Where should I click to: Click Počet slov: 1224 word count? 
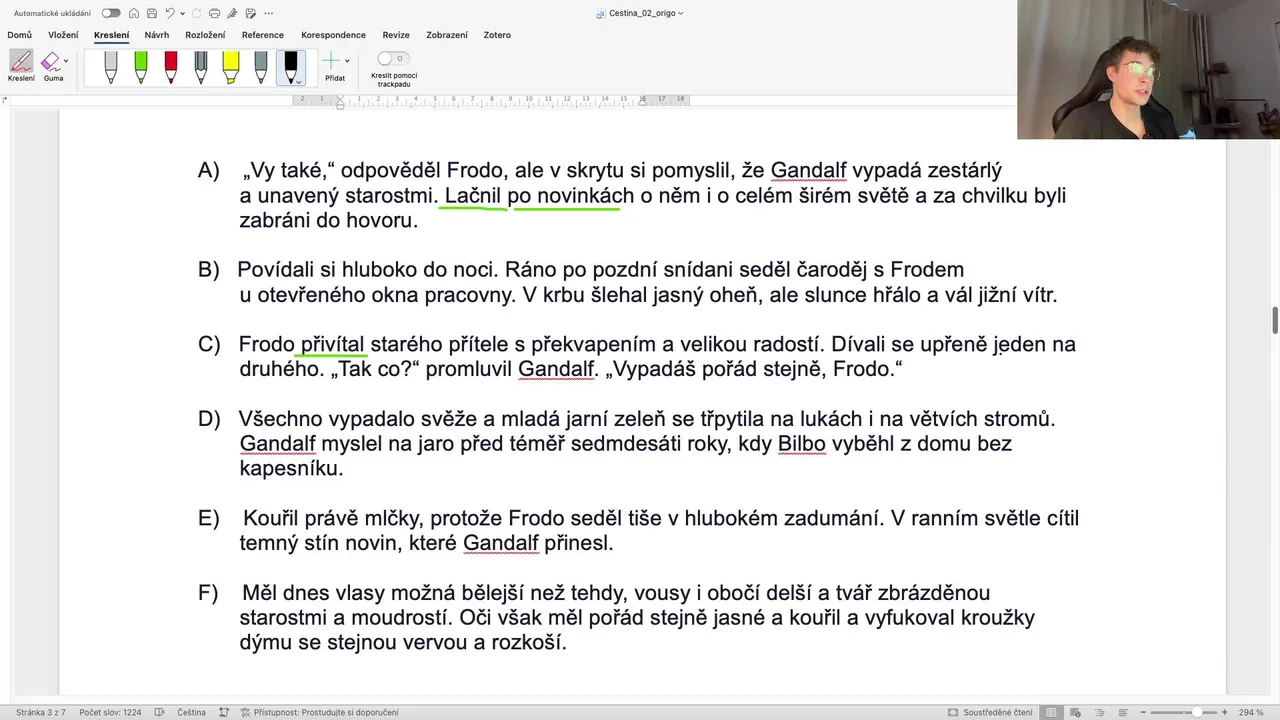click(110, 712)
